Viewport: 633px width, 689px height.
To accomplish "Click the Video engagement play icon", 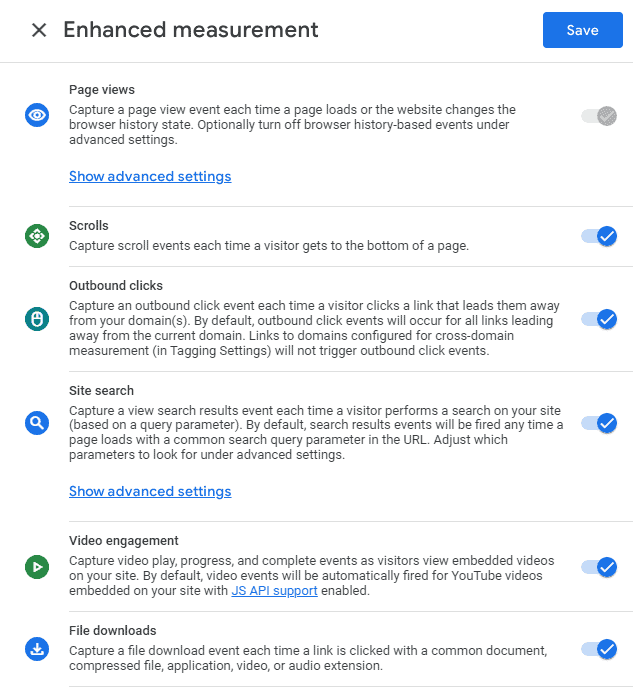I will tap(37, 567).
